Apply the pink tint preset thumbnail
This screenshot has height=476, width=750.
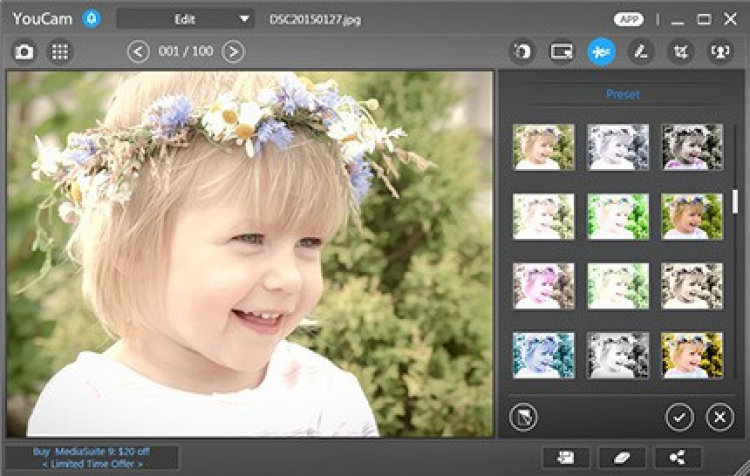tap(543, 286)
